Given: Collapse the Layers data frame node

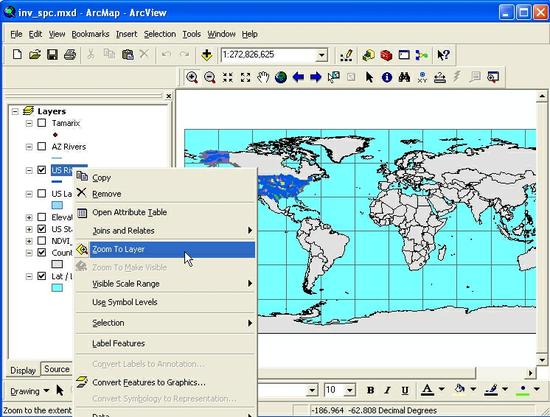Looking at the screenshot, I should (x=15, y=112).
